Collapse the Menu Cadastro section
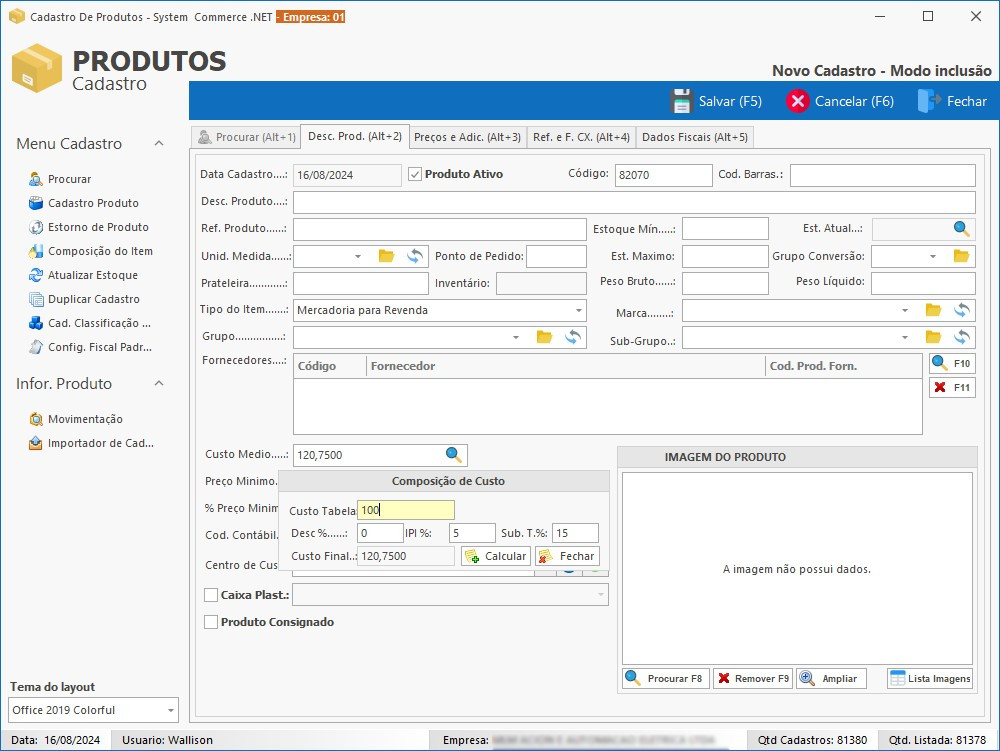The width and height of the screenshot is (1000, 751). tap(159, 144)
